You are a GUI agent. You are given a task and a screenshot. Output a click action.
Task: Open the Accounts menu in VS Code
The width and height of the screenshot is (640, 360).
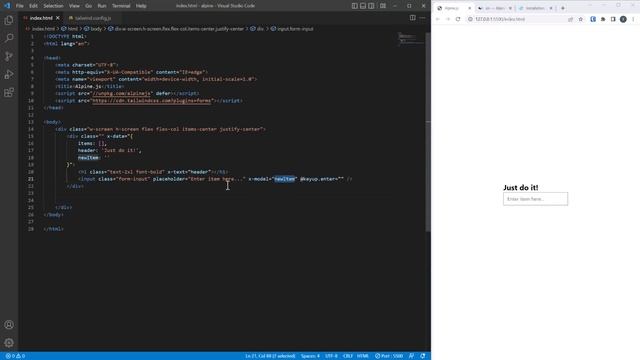pyautogui.click(x=9, y=325)
